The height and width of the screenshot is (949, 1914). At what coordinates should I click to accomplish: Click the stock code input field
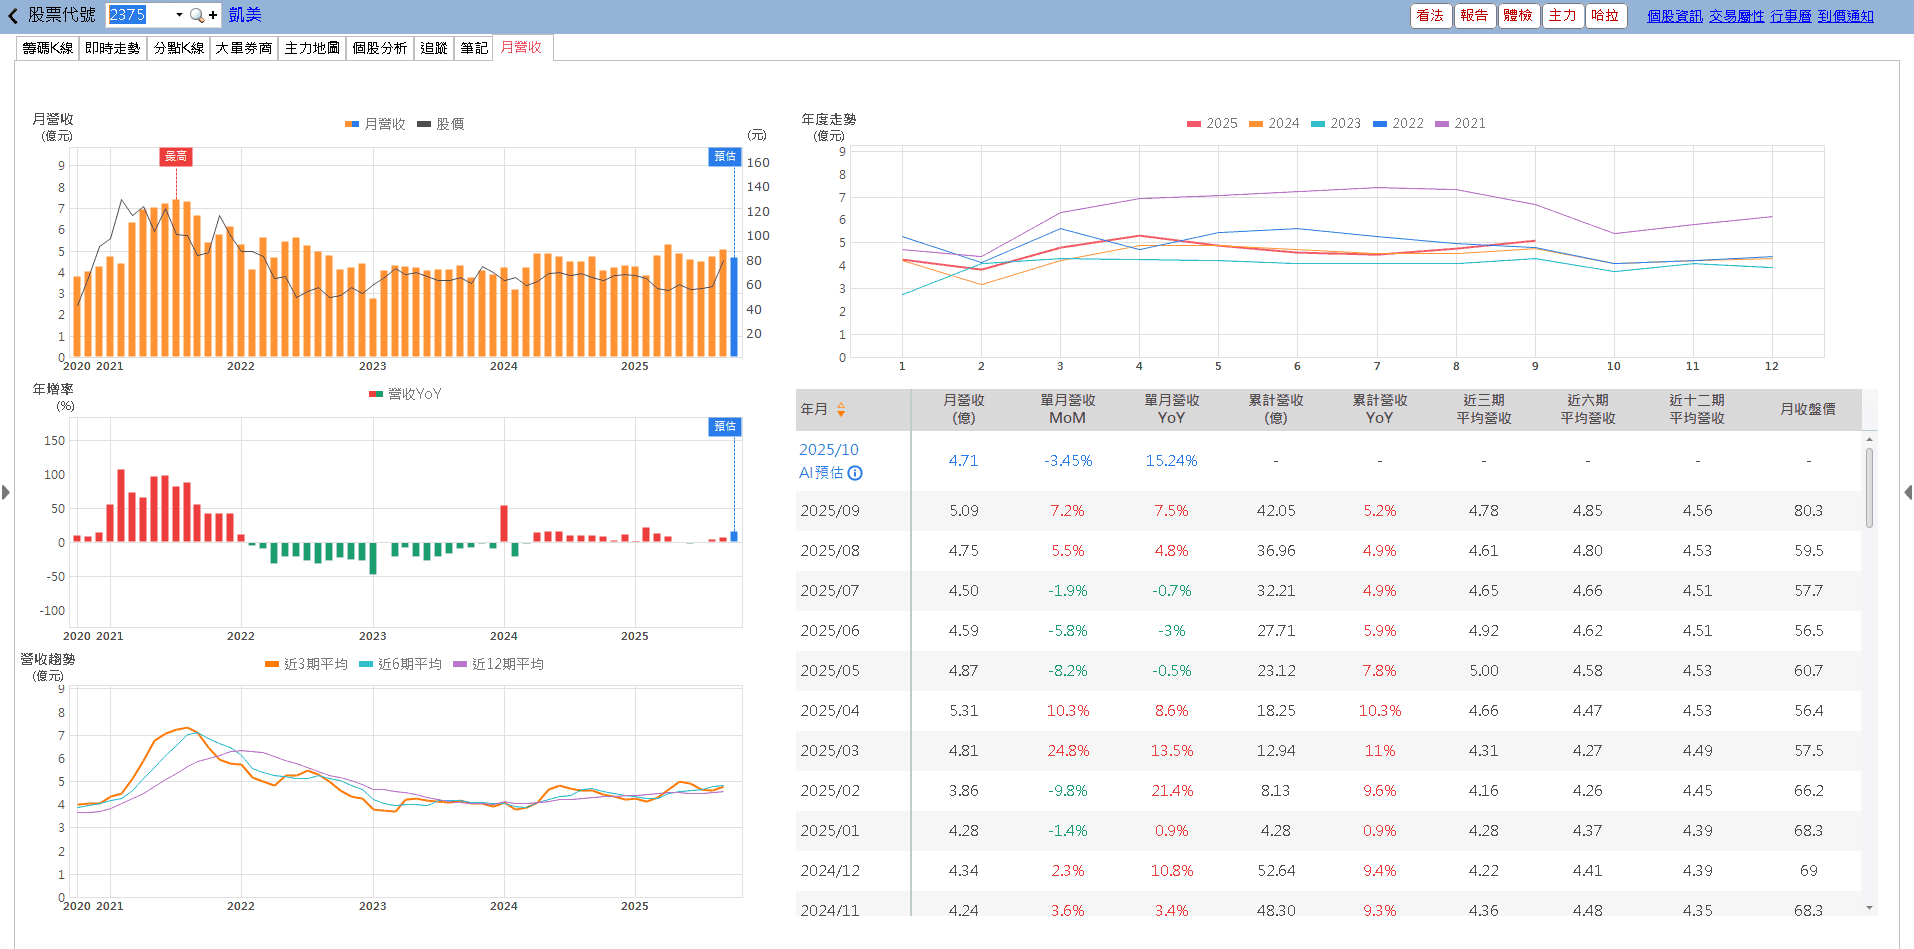pyautogui.click(x=139, y=15)
